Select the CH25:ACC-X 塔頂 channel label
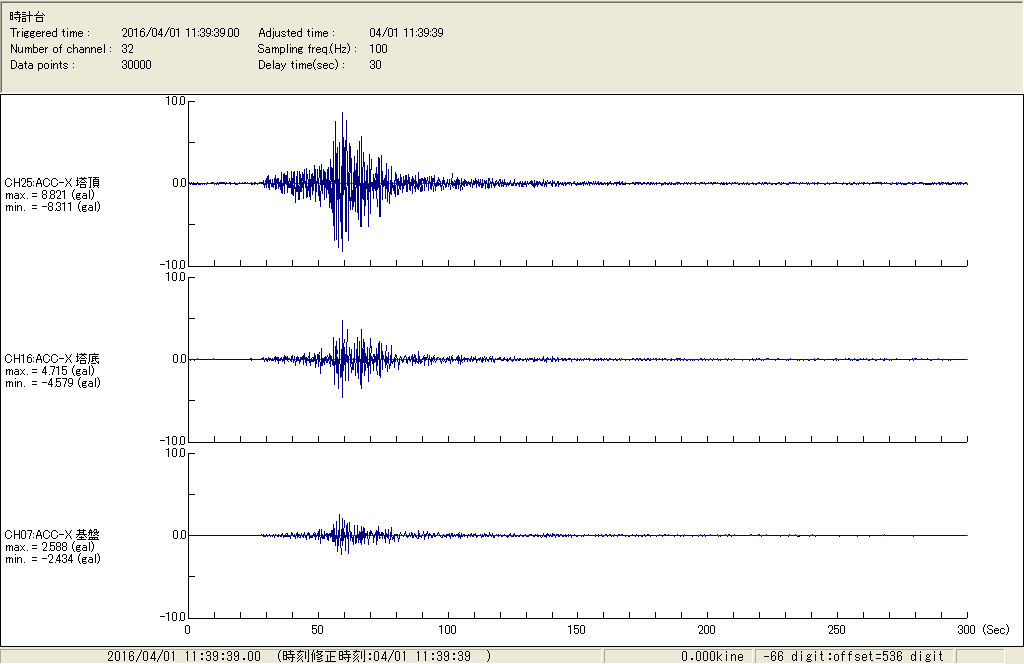 click(52, 182)
